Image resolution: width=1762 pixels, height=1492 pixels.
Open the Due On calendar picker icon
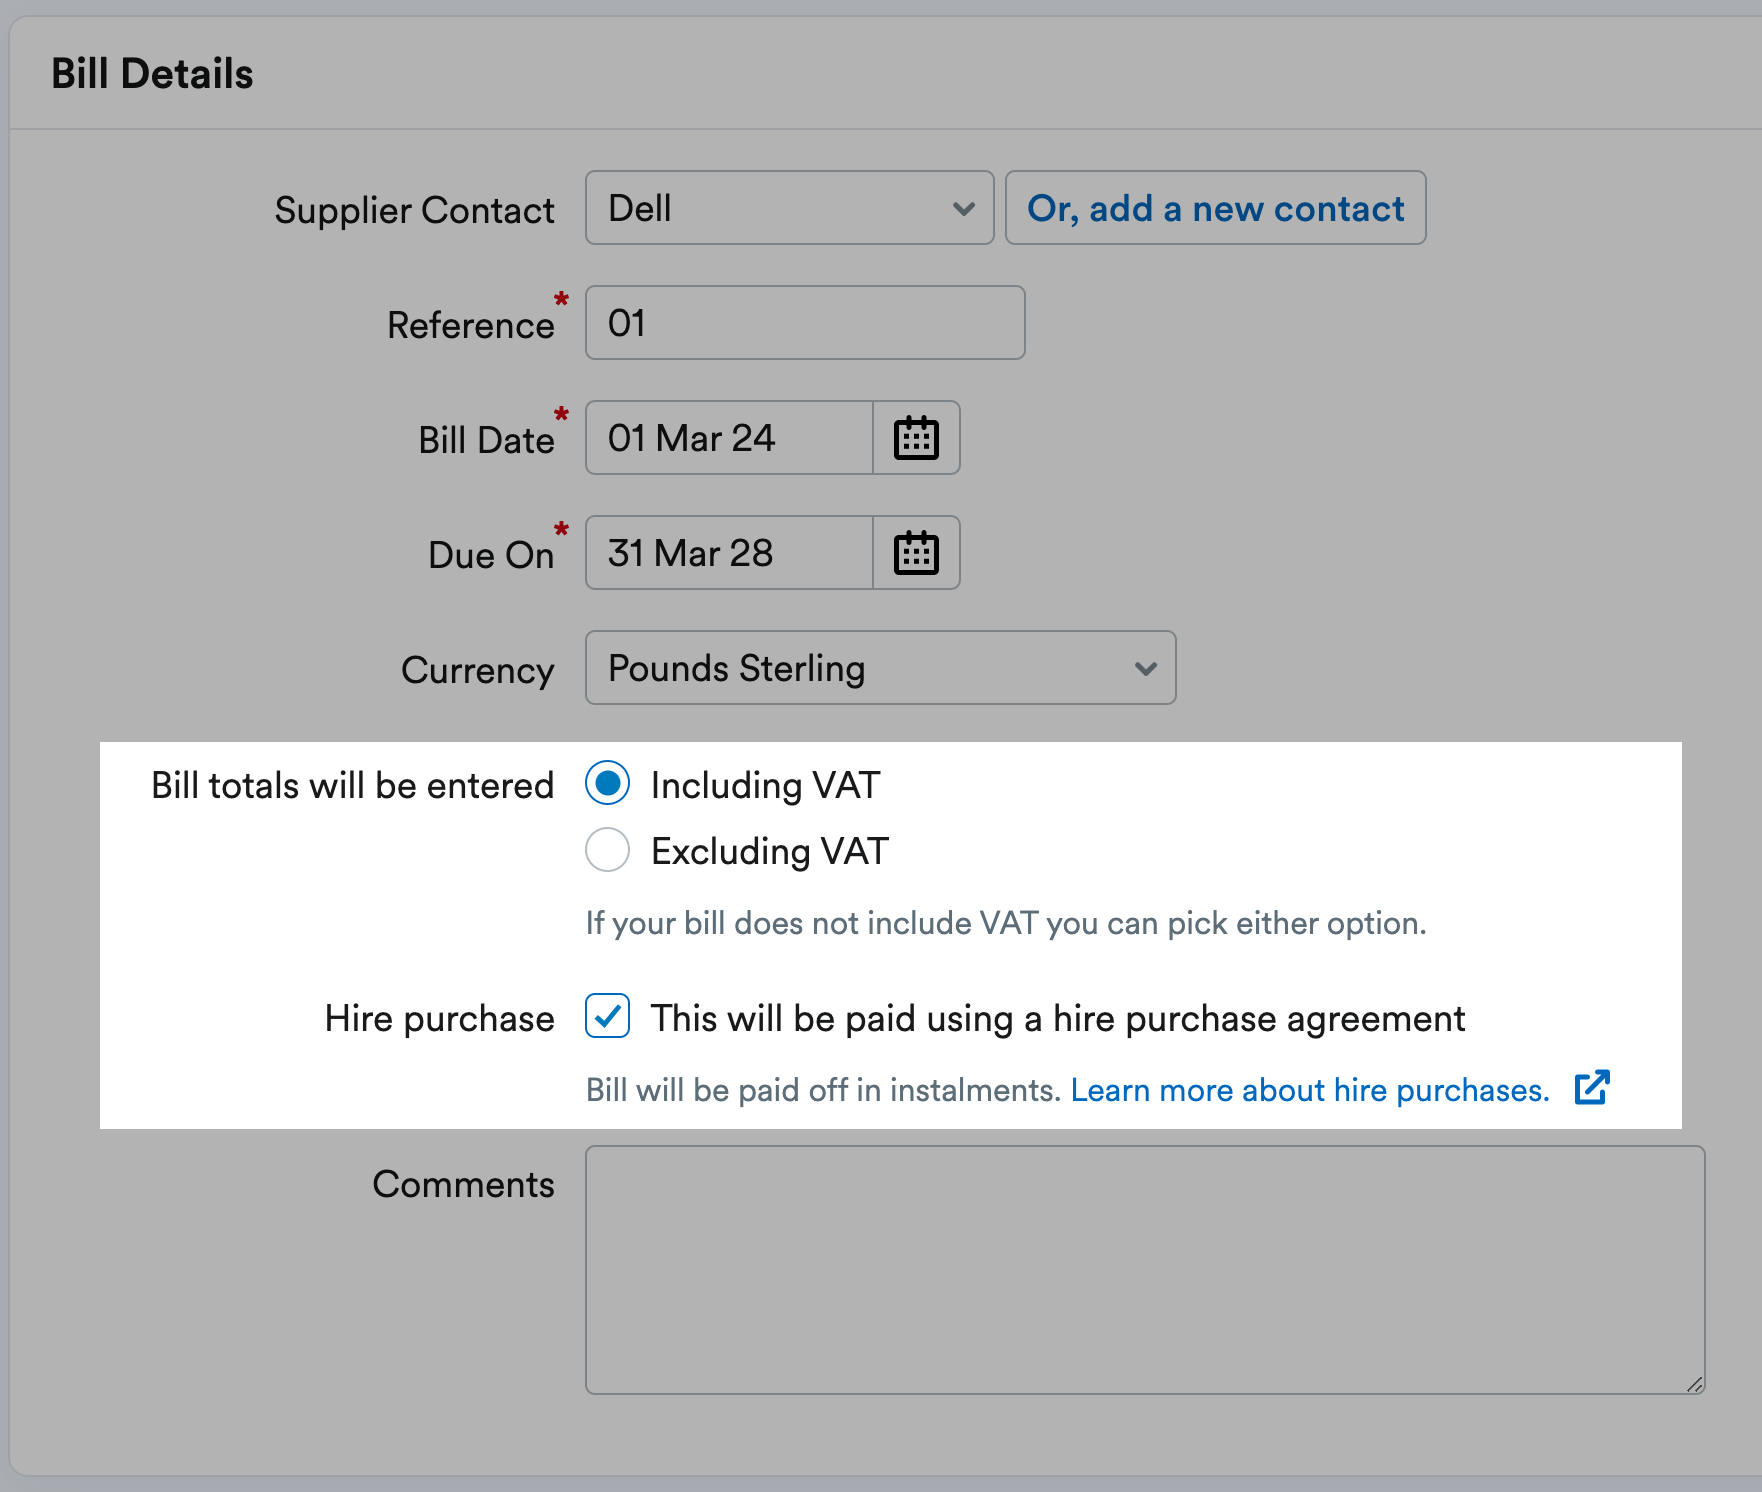[x=916, y=553]
